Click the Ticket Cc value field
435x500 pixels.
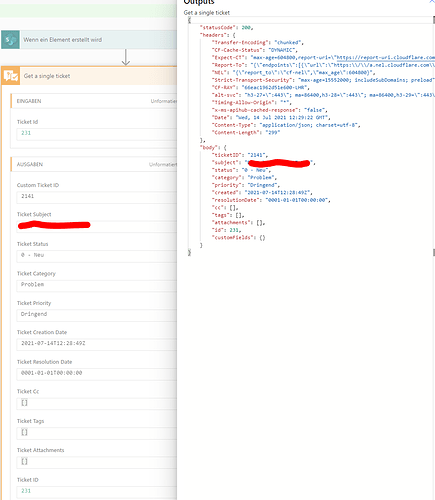[97, 403]
